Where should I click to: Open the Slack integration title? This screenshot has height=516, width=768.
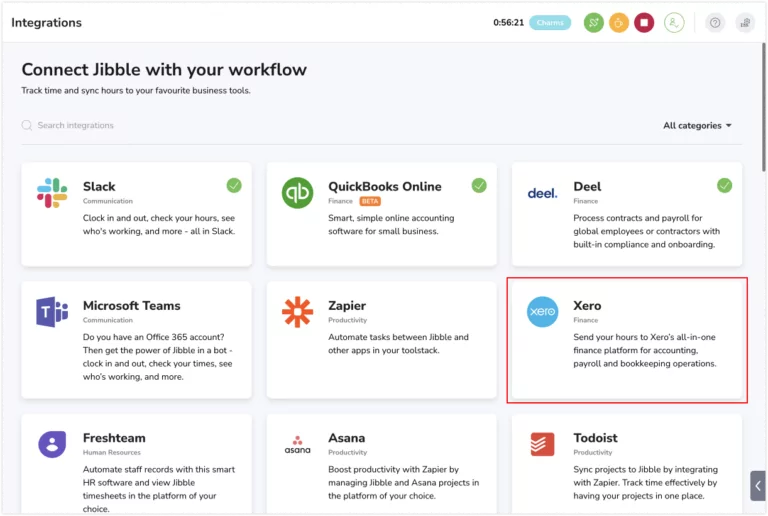pos(99,187)
